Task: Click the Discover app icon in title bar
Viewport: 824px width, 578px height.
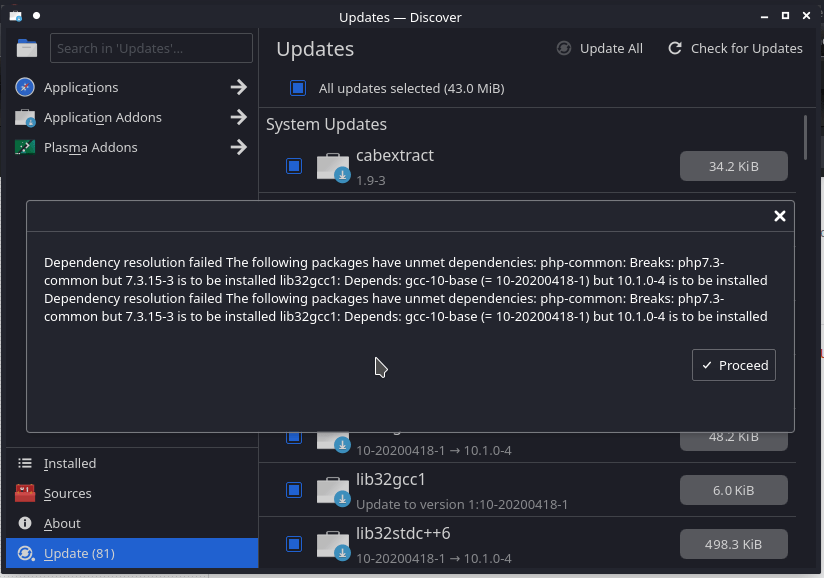Action: point(16,16)
